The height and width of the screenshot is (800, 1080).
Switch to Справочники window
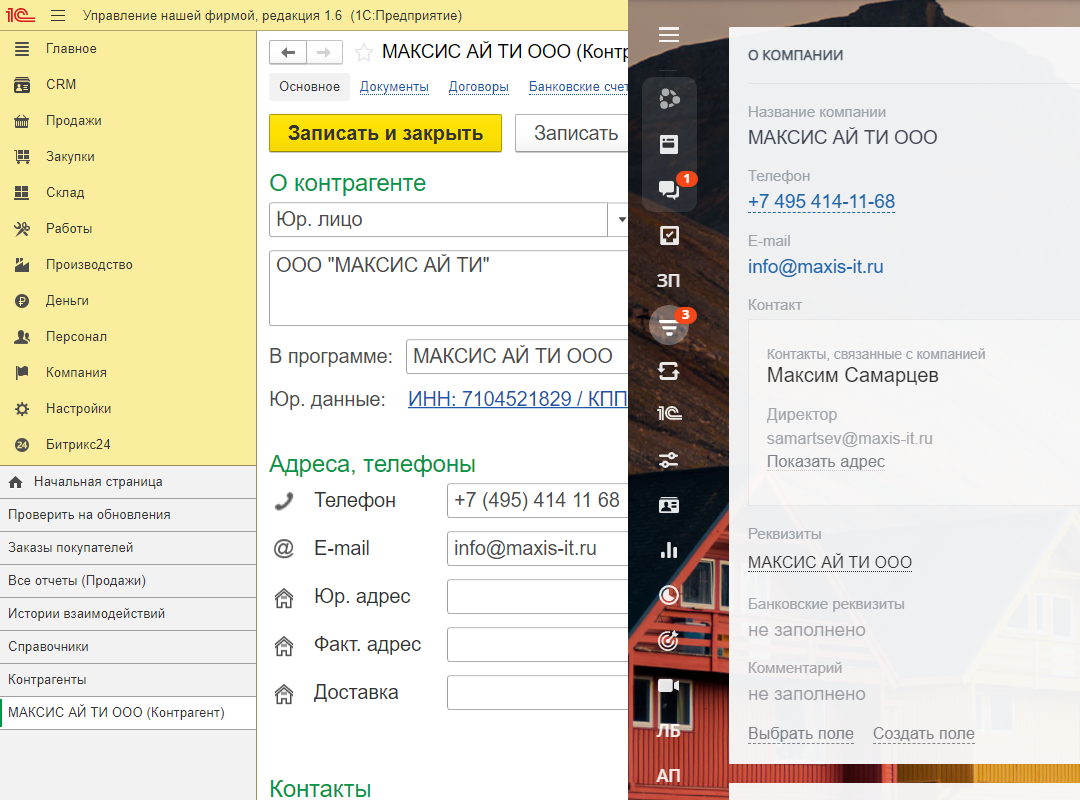(x=128, y=647)
